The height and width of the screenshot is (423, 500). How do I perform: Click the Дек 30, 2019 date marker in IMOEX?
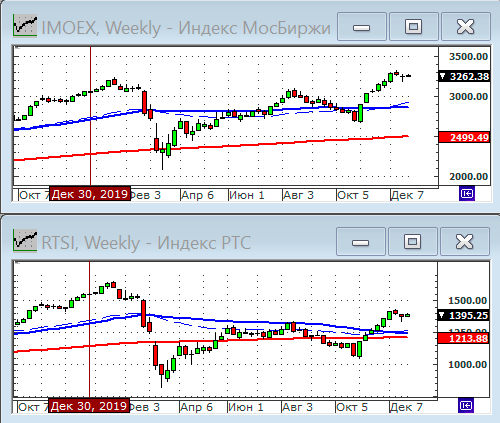[x=90, y=194]
